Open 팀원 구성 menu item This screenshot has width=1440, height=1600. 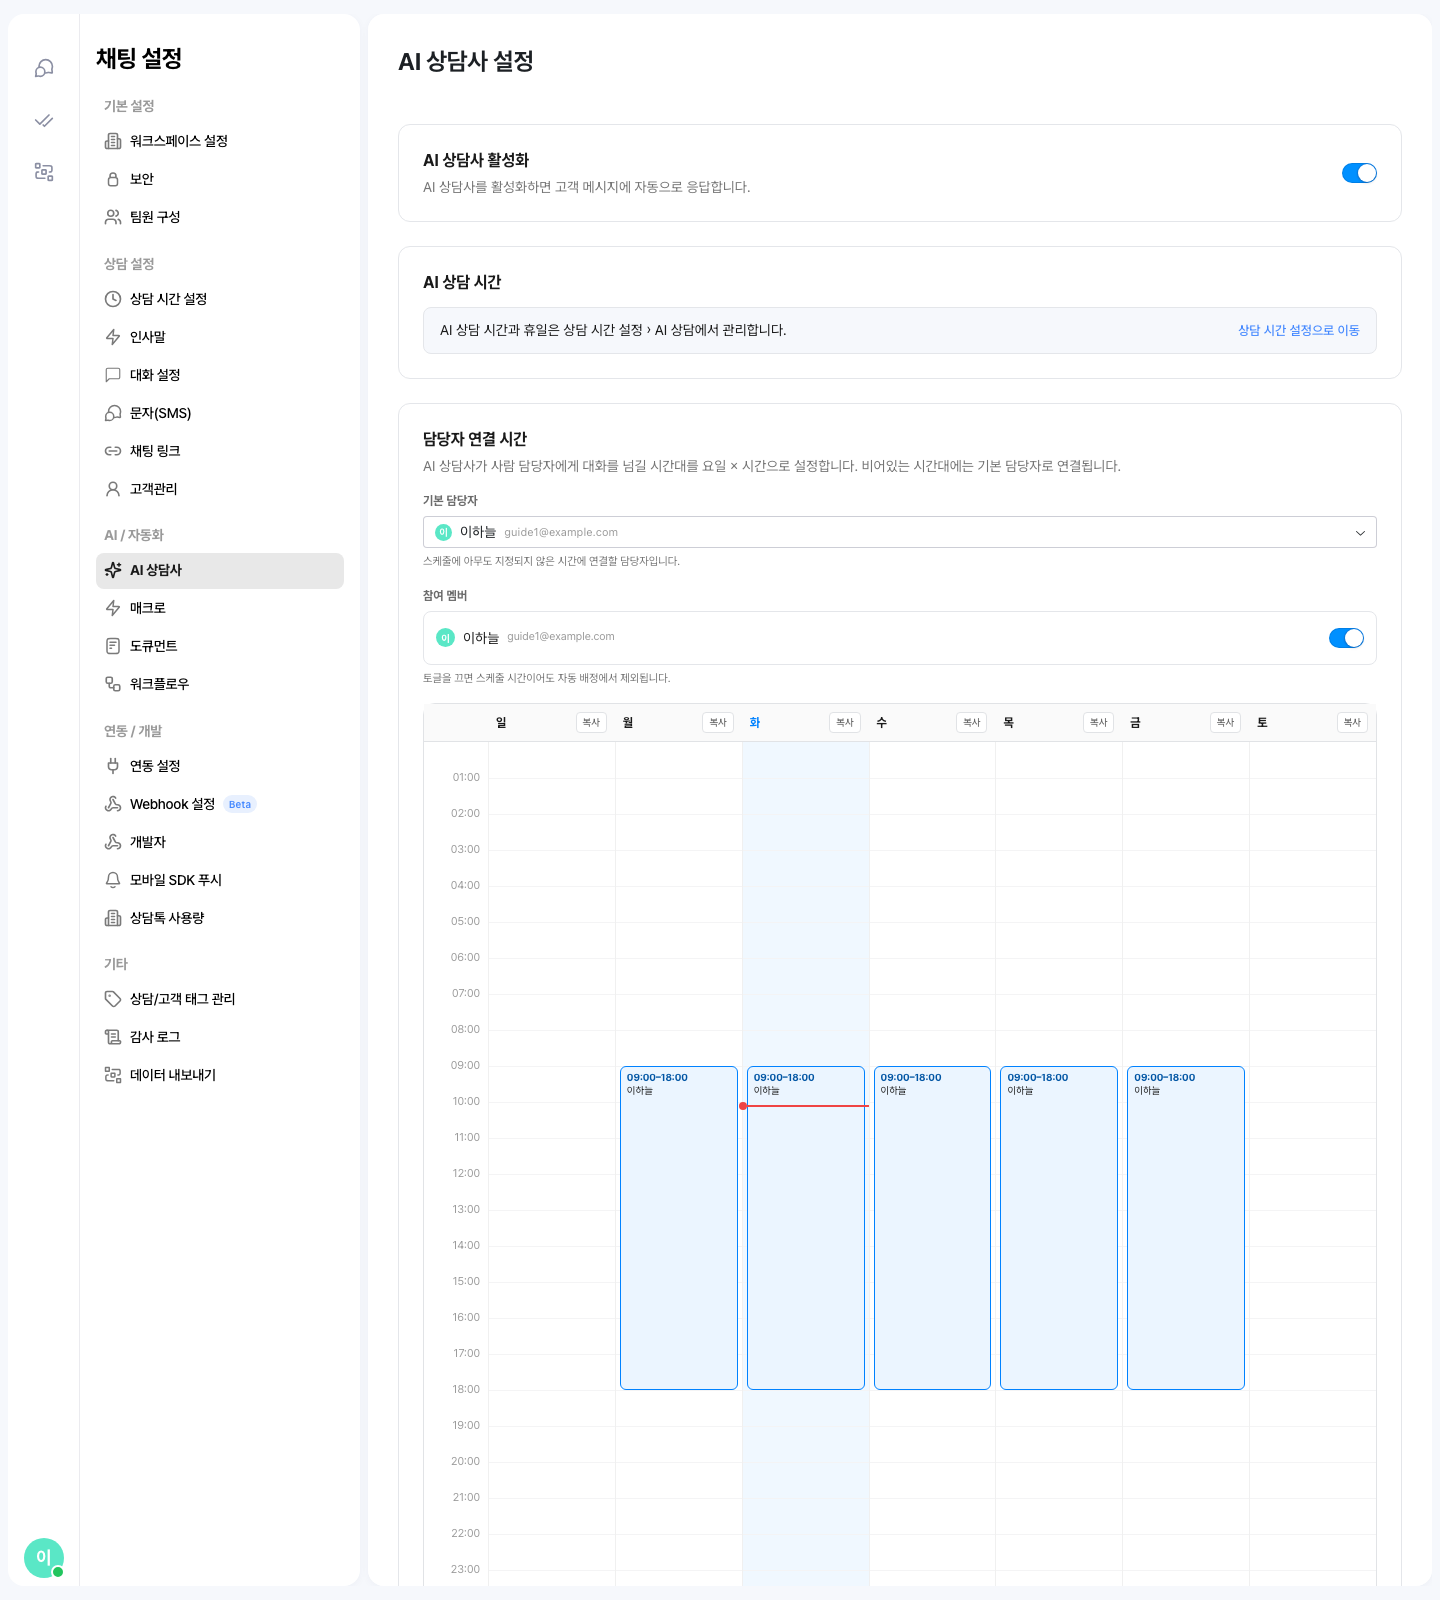220,217
